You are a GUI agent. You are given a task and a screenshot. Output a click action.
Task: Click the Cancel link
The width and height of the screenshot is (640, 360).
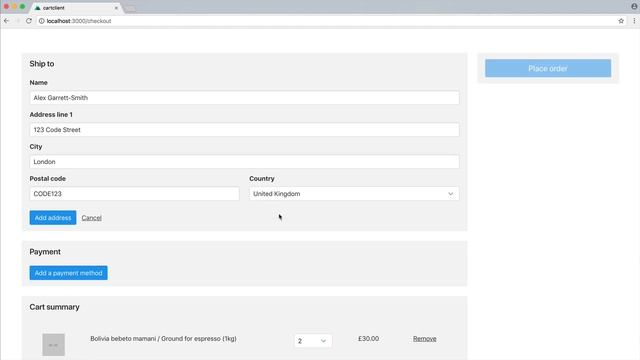pos(91,218)
